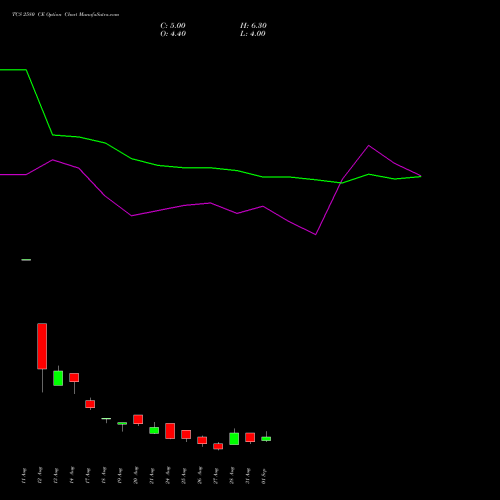The image size is (500, 500).
Task: Click the tall red 12 Aug candlestick
Action: click(x=42, y=346)
